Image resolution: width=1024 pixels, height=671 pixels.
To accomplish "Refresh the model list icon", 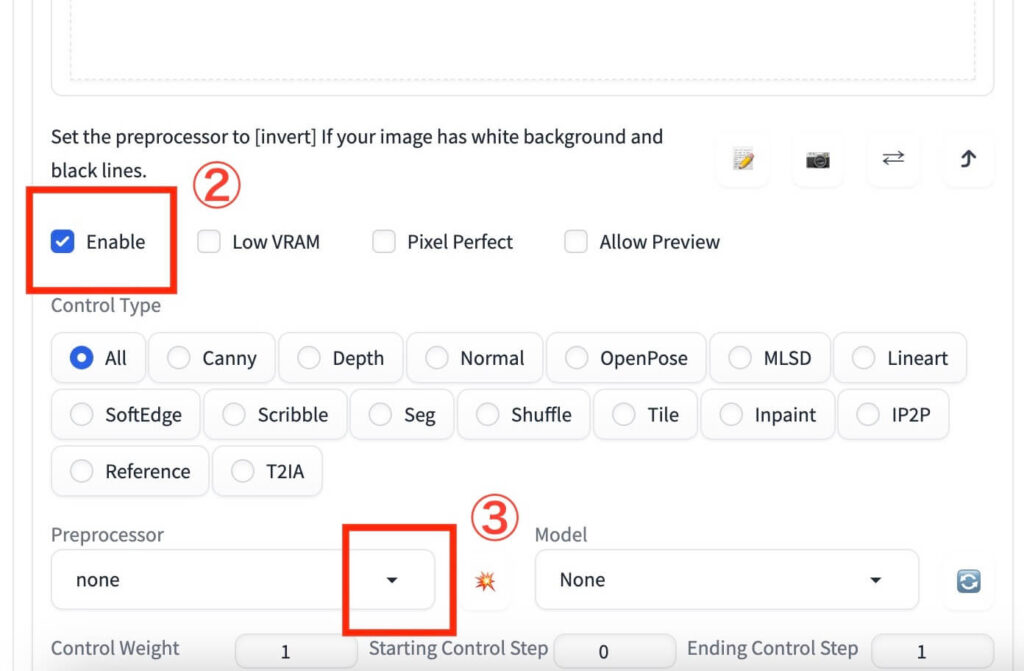I will (968, 581).
